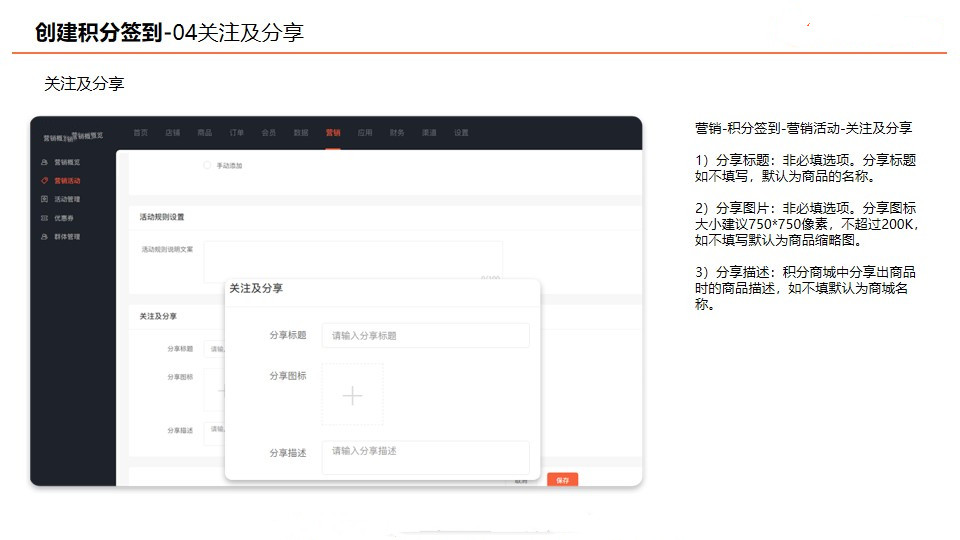Screen dimensions: 960x540
Task: Switch to the 数据 top nav tab
Action: [301, 132]
